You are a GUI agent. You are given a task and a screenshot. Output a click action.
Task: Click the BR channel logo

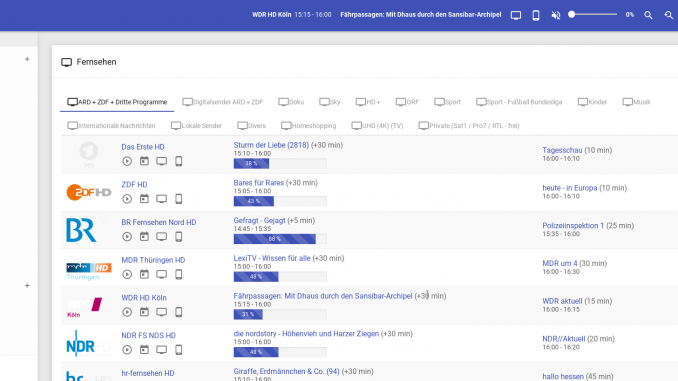pos(81,230)
